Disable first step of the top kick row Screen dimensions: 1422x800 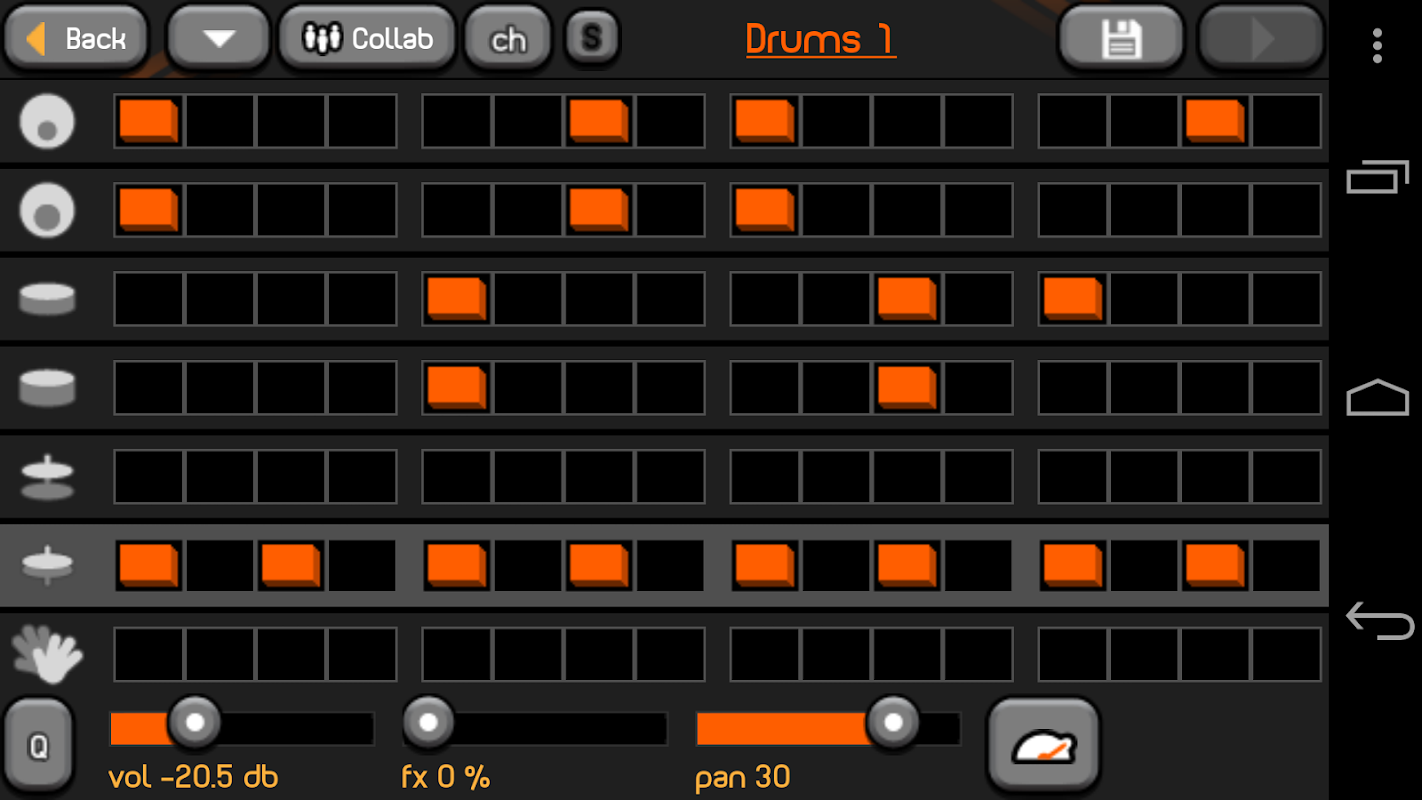(x=149, y=121)
